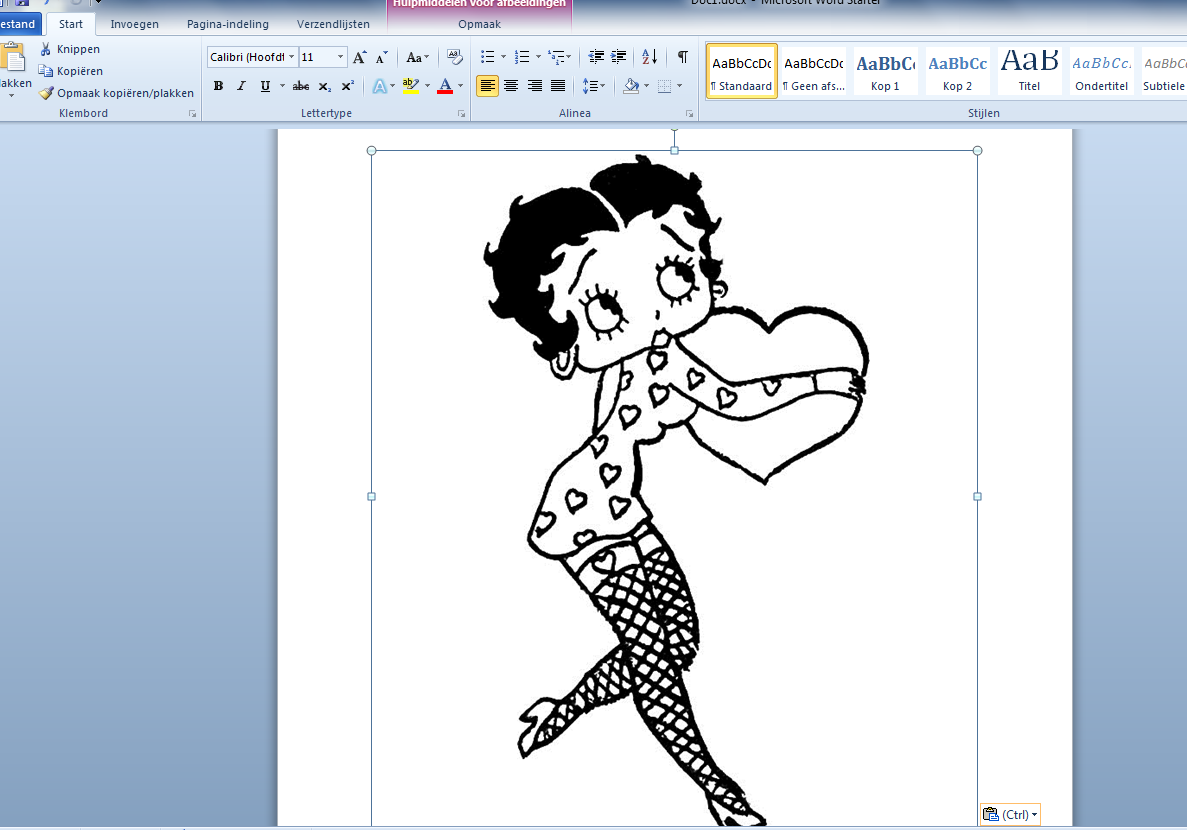Toggle italic formatting
This screenshot has height=830, width=1187.
(241, 86)
